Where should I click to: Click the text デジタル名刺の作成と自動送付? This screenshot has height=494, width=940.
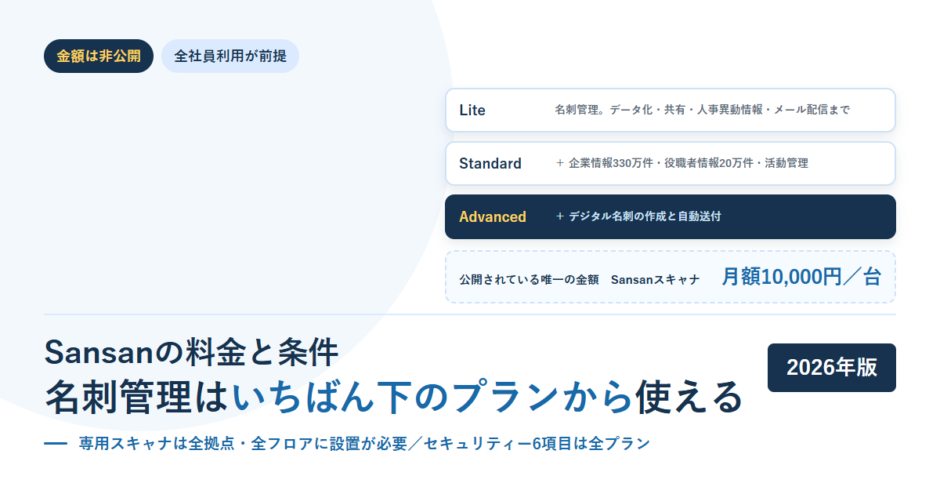pyautogui.click(x=644, y=216)
